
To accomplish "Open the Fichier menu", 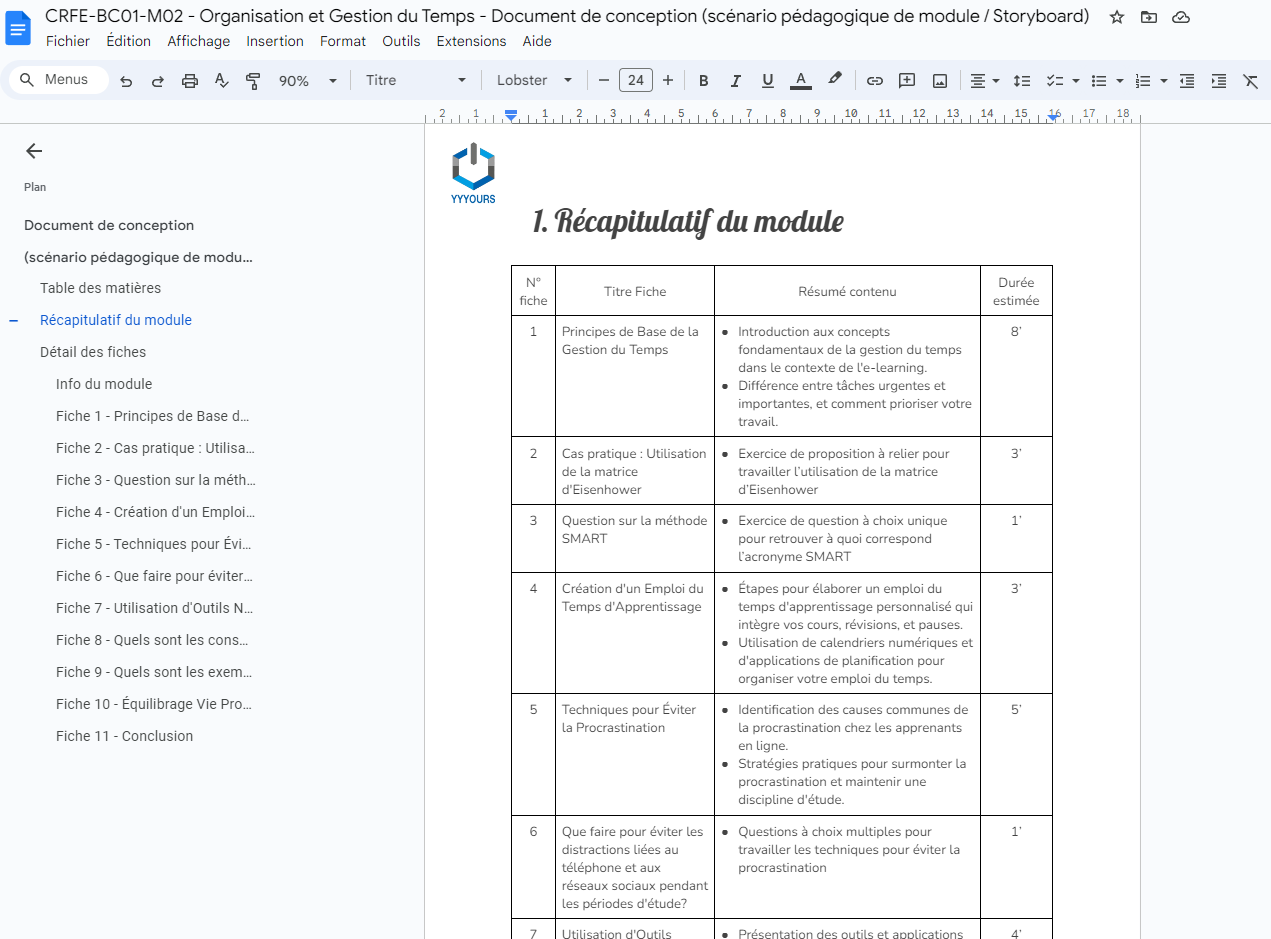I will point(68,41).
